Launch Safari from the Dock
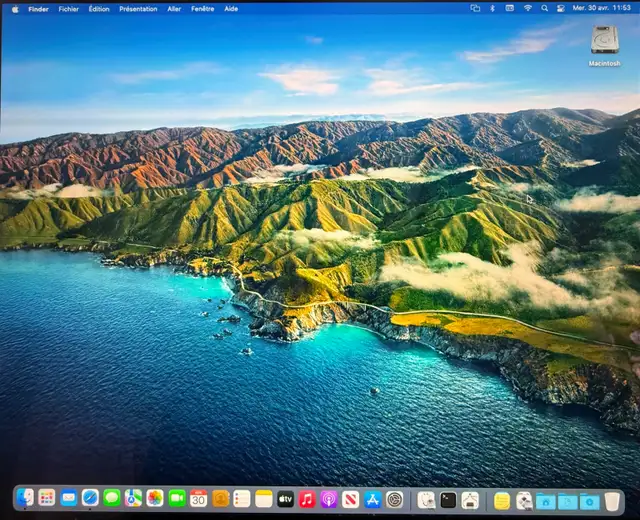Image resolution: width=640 pixels, height=520 pixels. (x=90, y=498)
